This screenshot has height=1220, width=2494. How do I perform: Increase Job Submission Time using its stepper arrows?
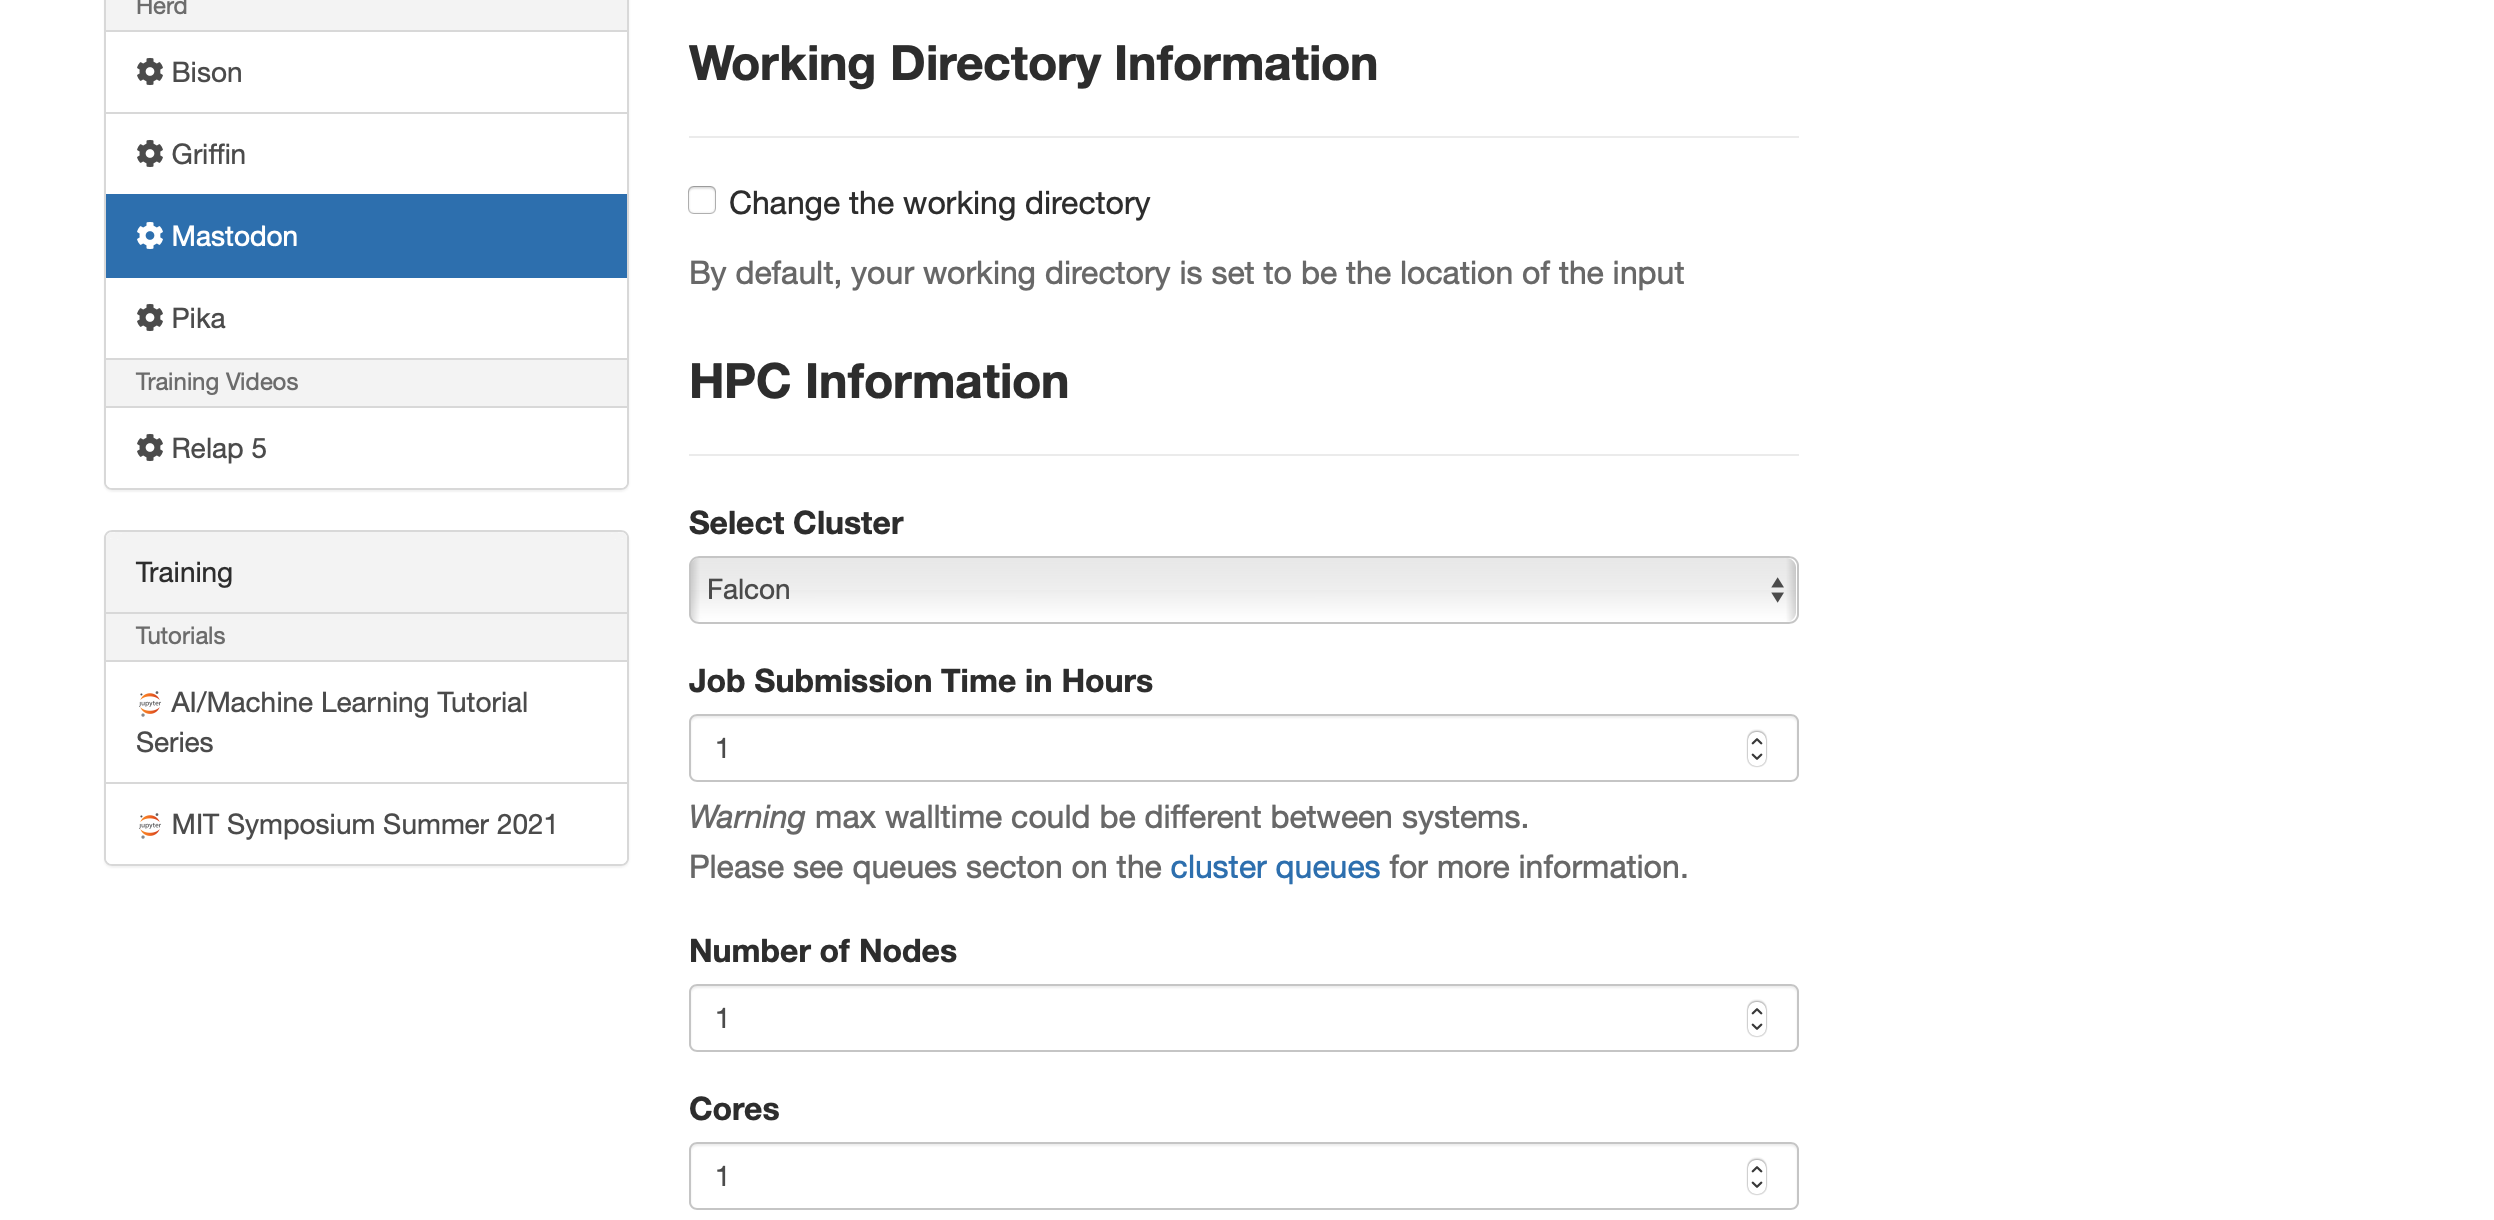(x=1756, y=740)
